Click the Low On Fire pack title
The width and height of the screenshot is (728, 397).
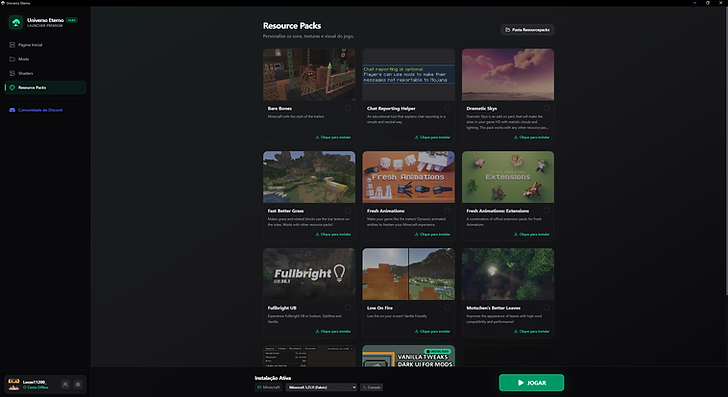point(380,308)
